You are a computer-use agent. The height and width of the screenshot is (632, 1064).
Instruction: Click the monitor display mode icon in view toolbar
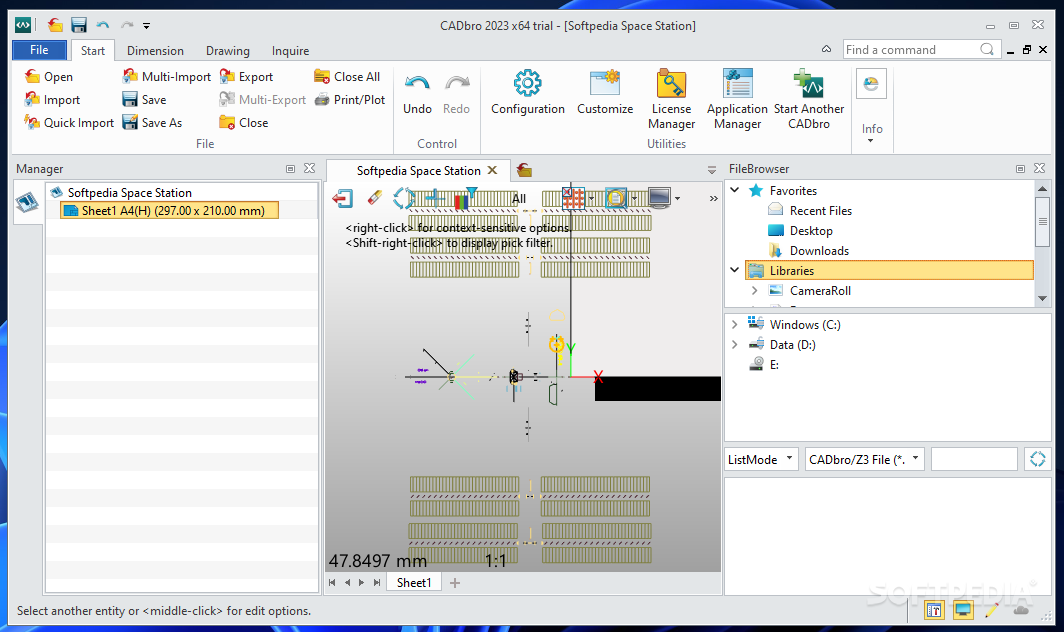tap(660, 198)
